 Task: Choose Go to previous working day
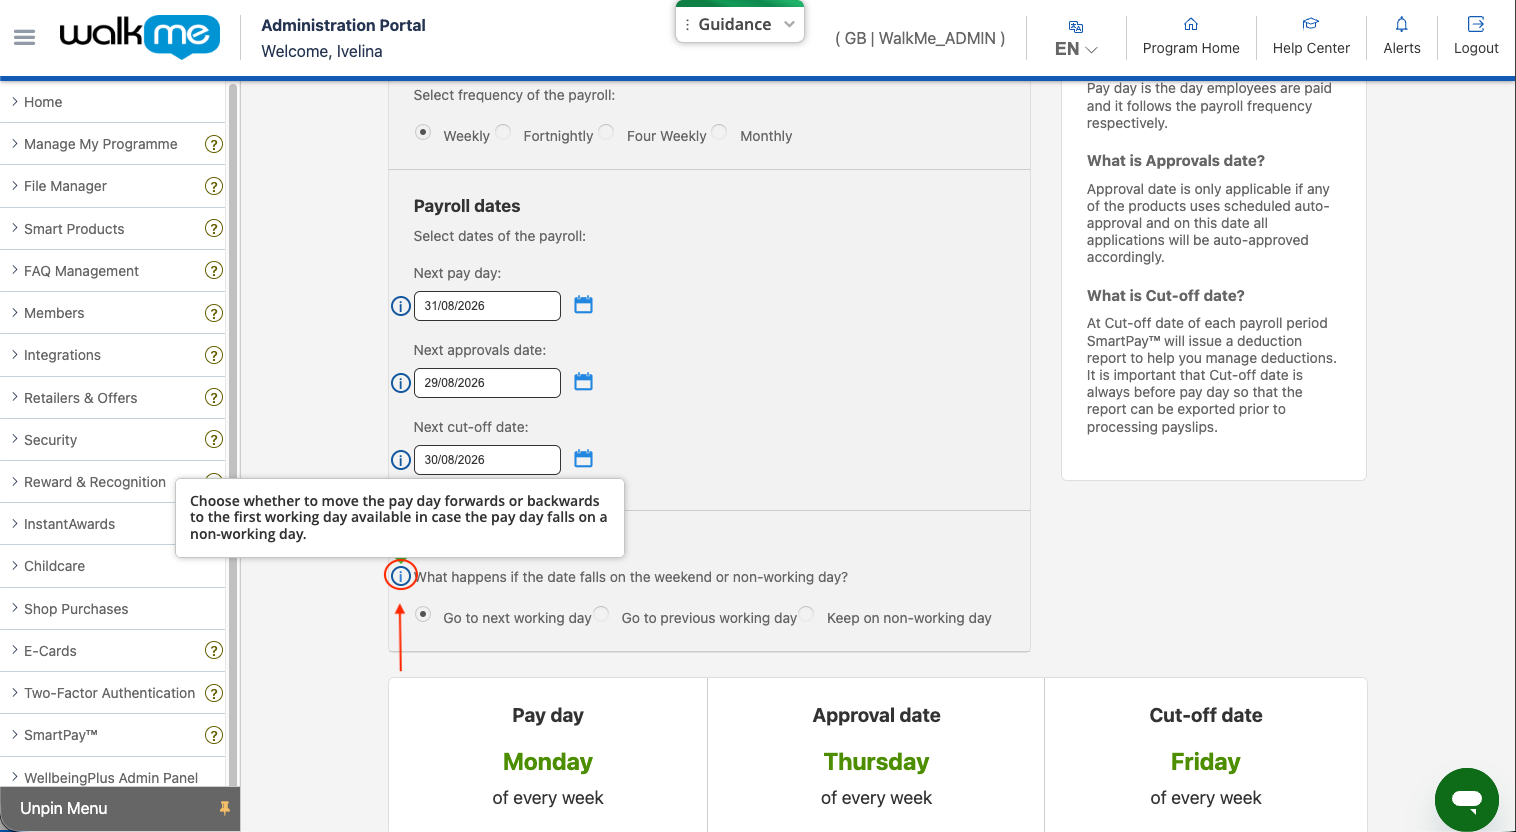pyautogui.click(x=601, y=614)
